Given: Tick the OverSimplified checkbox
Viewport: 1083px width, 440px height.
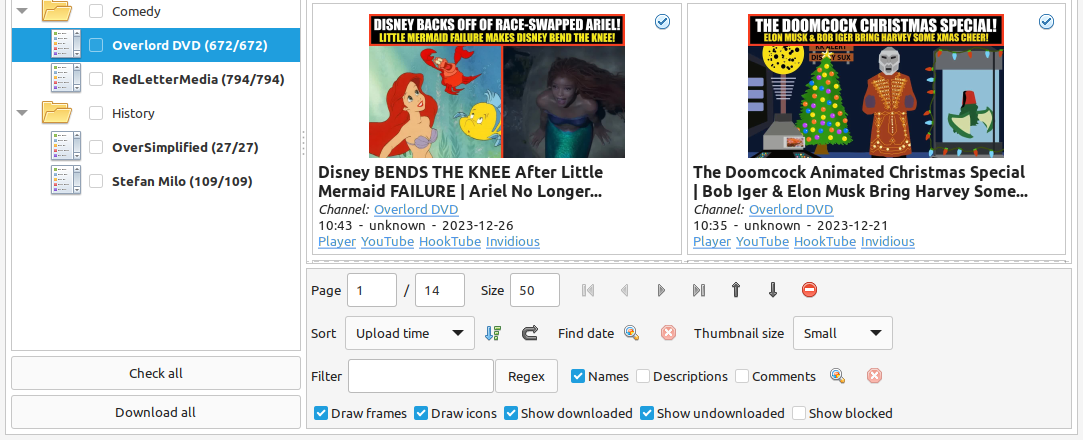Looking at the screenshot, I should [x=97, y=146].
